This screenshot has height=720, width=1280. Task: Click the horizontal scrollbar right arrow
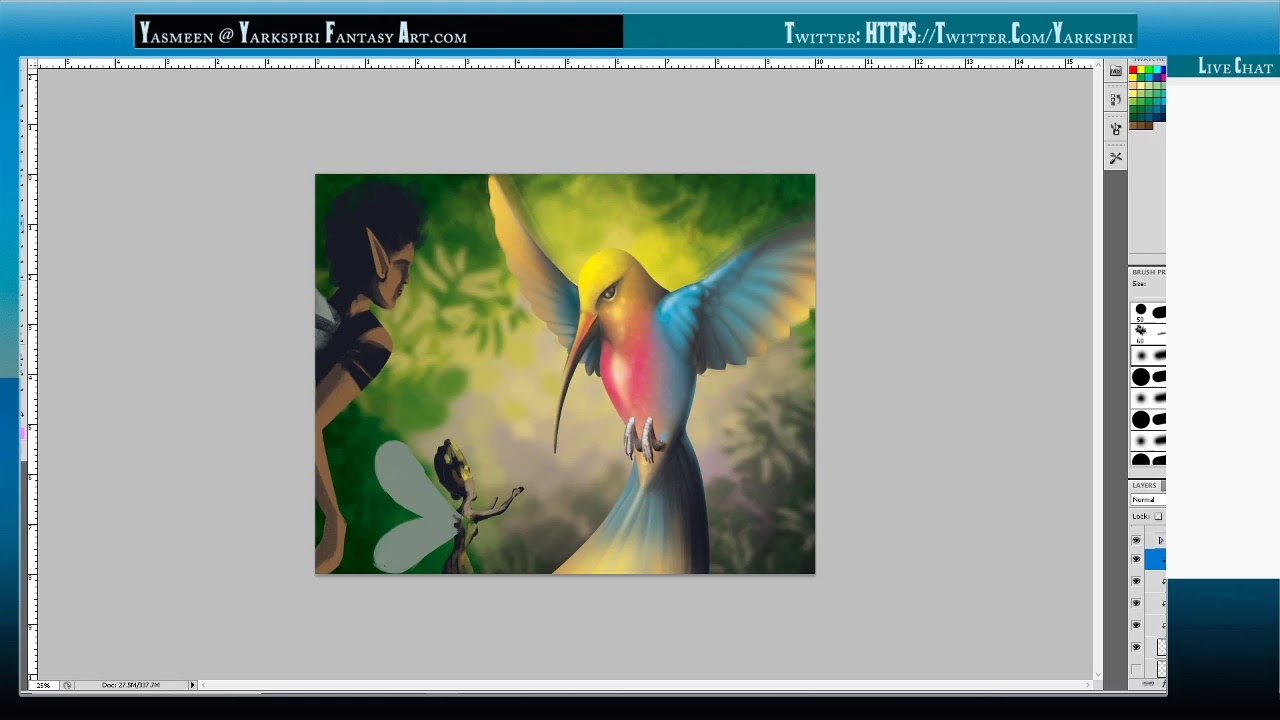1088,685
